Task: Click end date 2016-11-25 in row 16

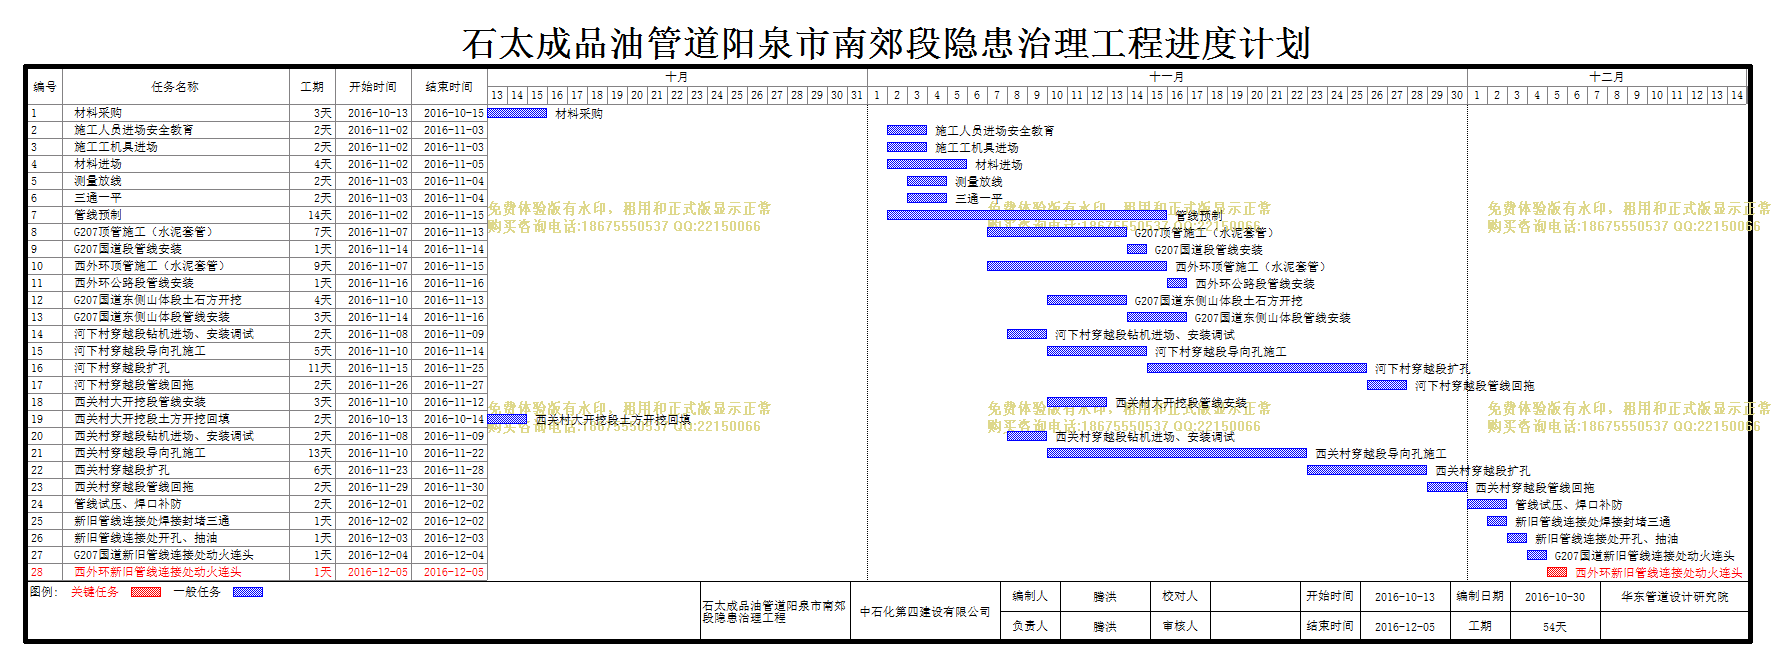Action: click(453, 368)
